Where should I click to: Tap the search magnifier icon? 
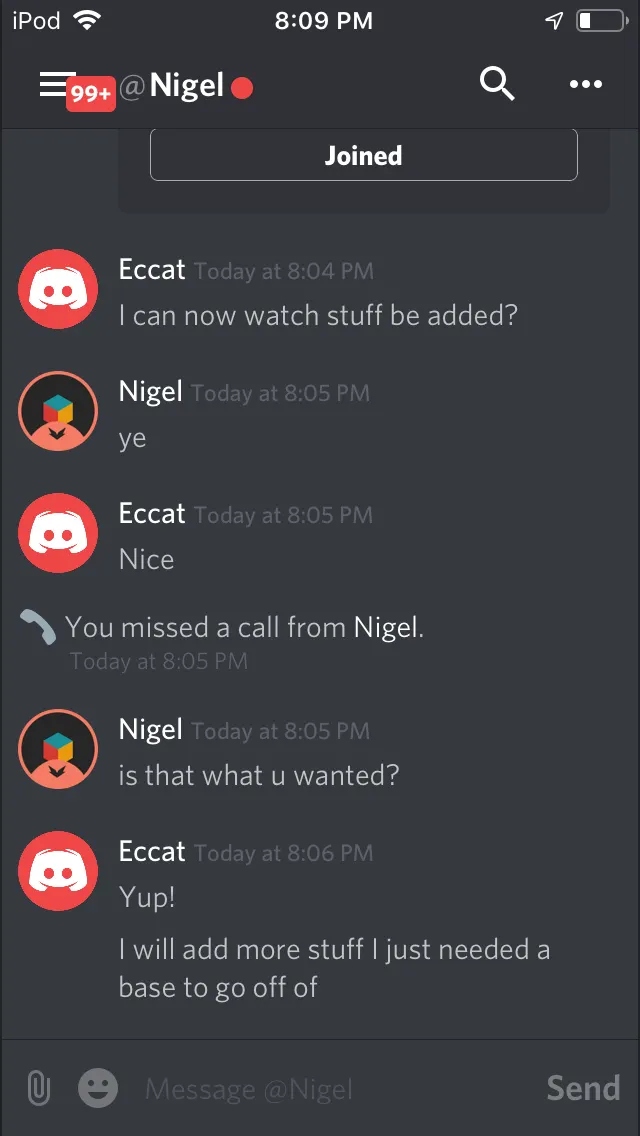[x=497, y=84]
